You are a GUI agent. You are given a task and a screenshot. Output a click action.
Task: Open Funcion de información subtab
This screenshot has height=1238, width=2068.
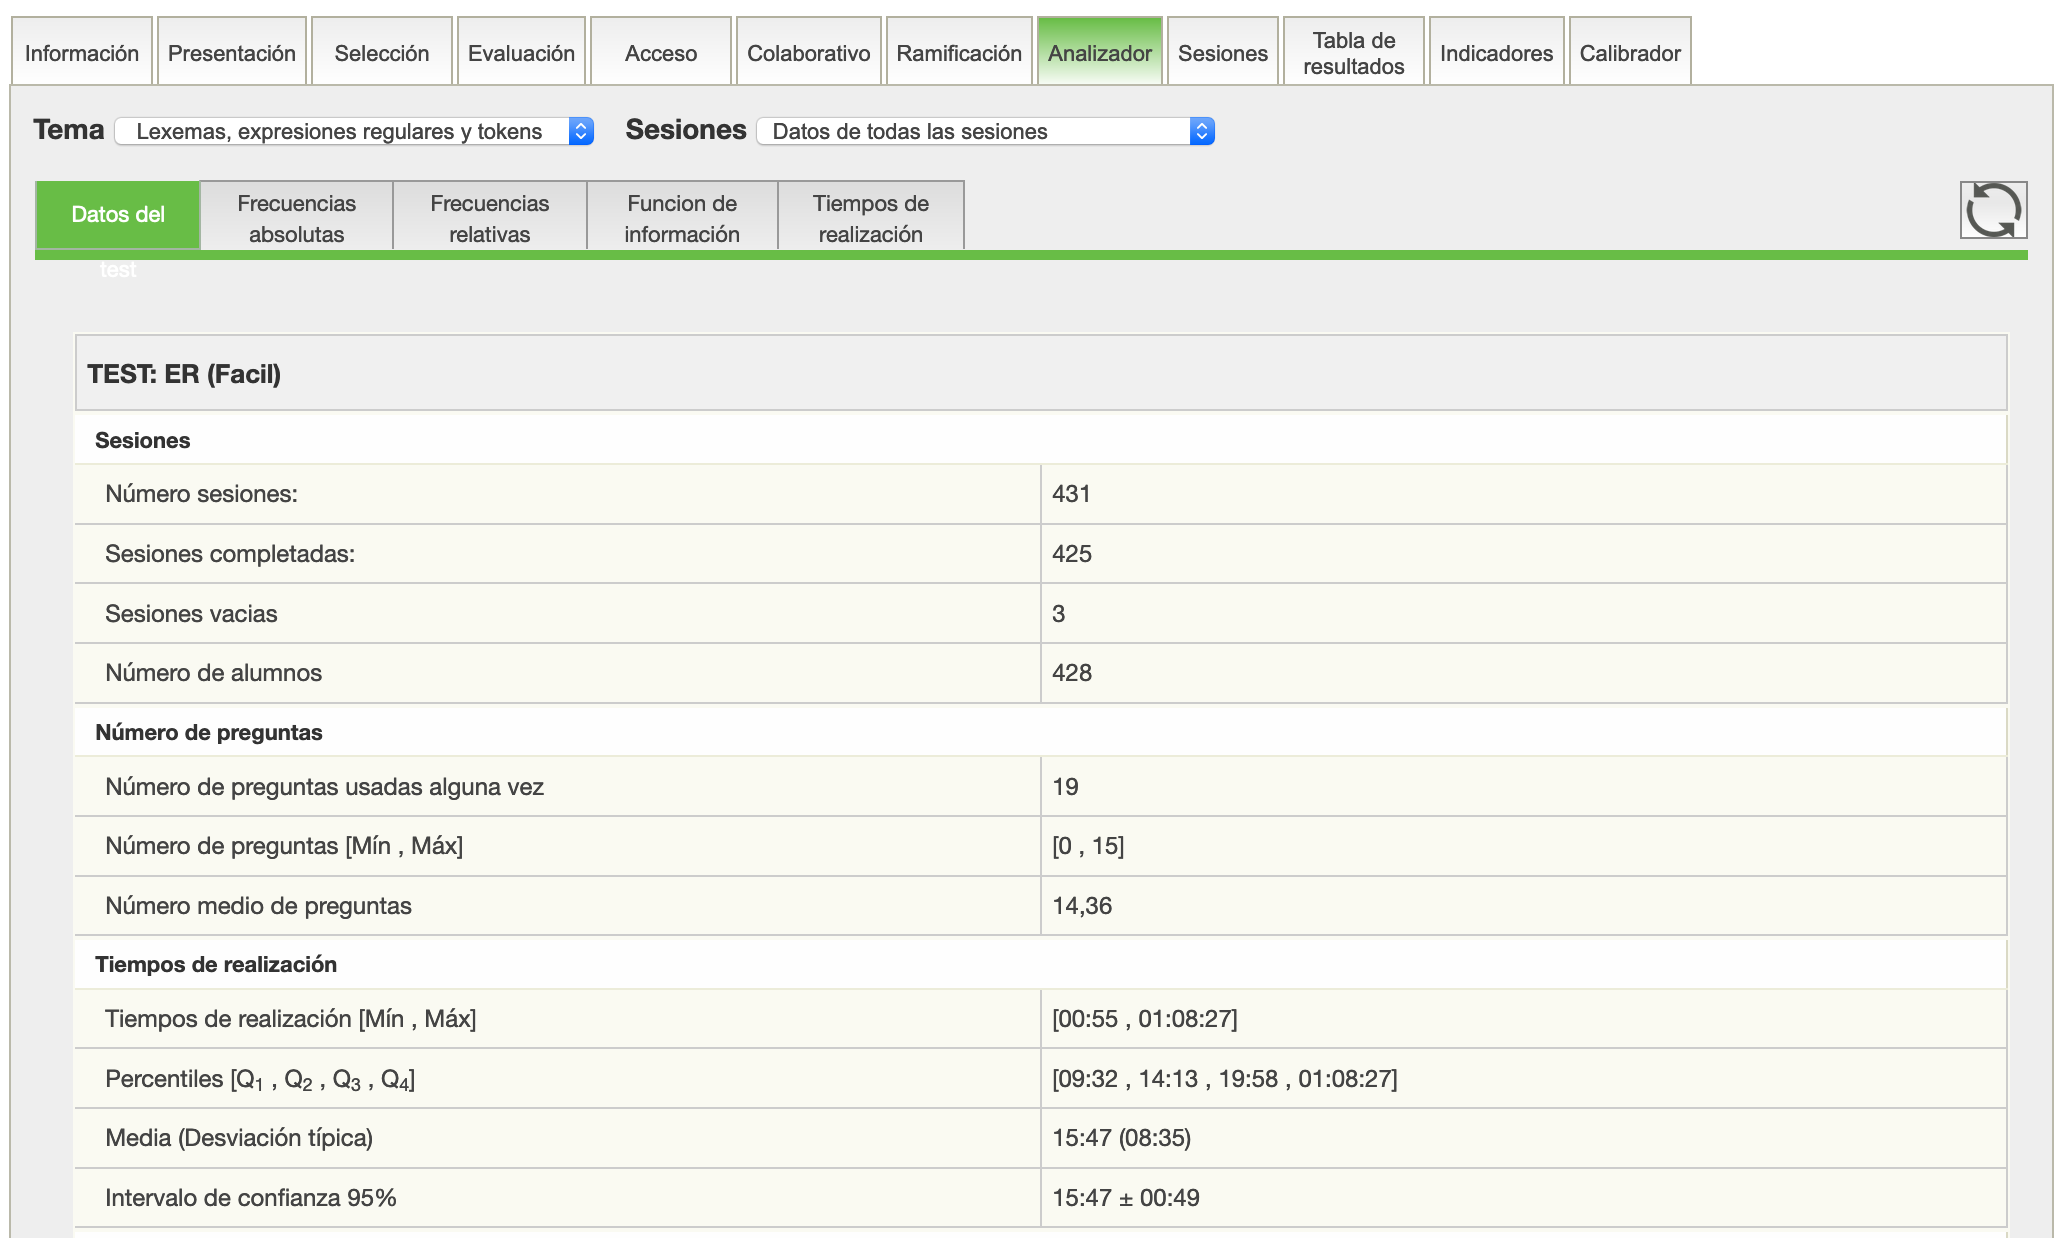pyautogui.click(x=682, y=218)
